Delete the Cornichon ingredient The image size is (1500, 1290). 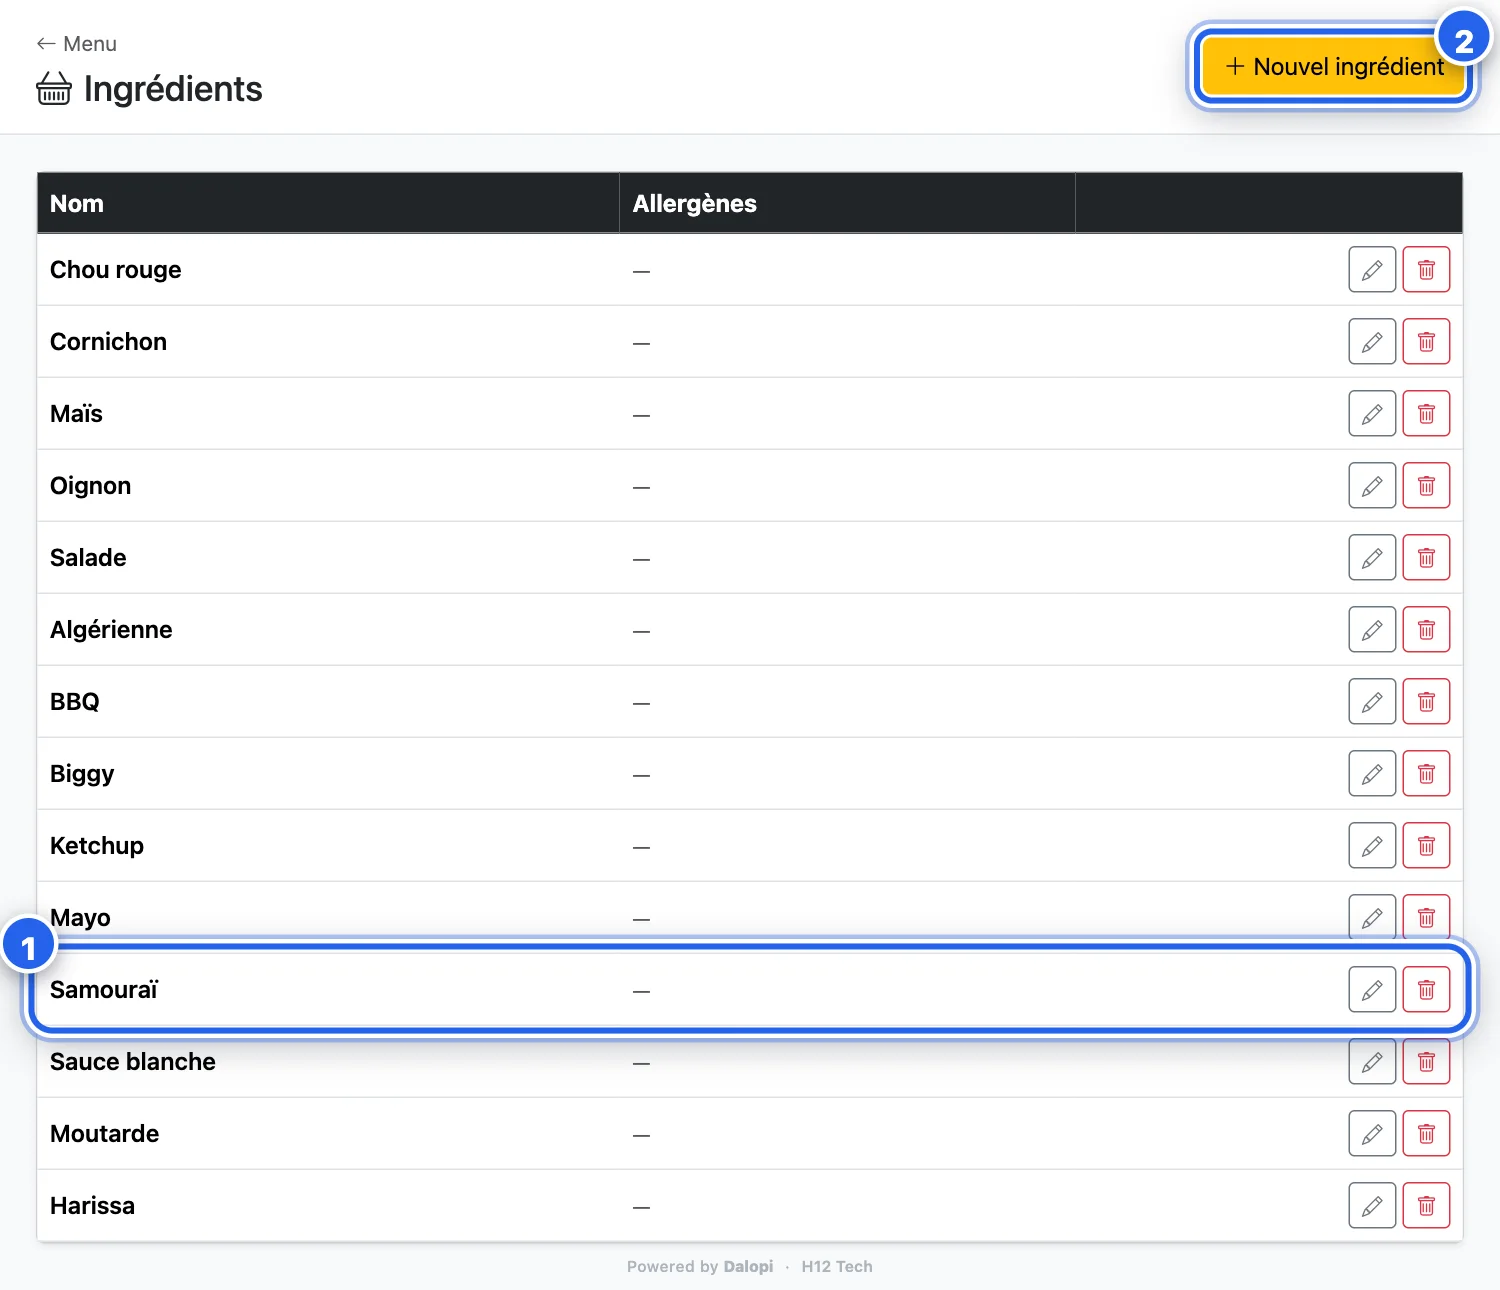tap(1426, 342)
